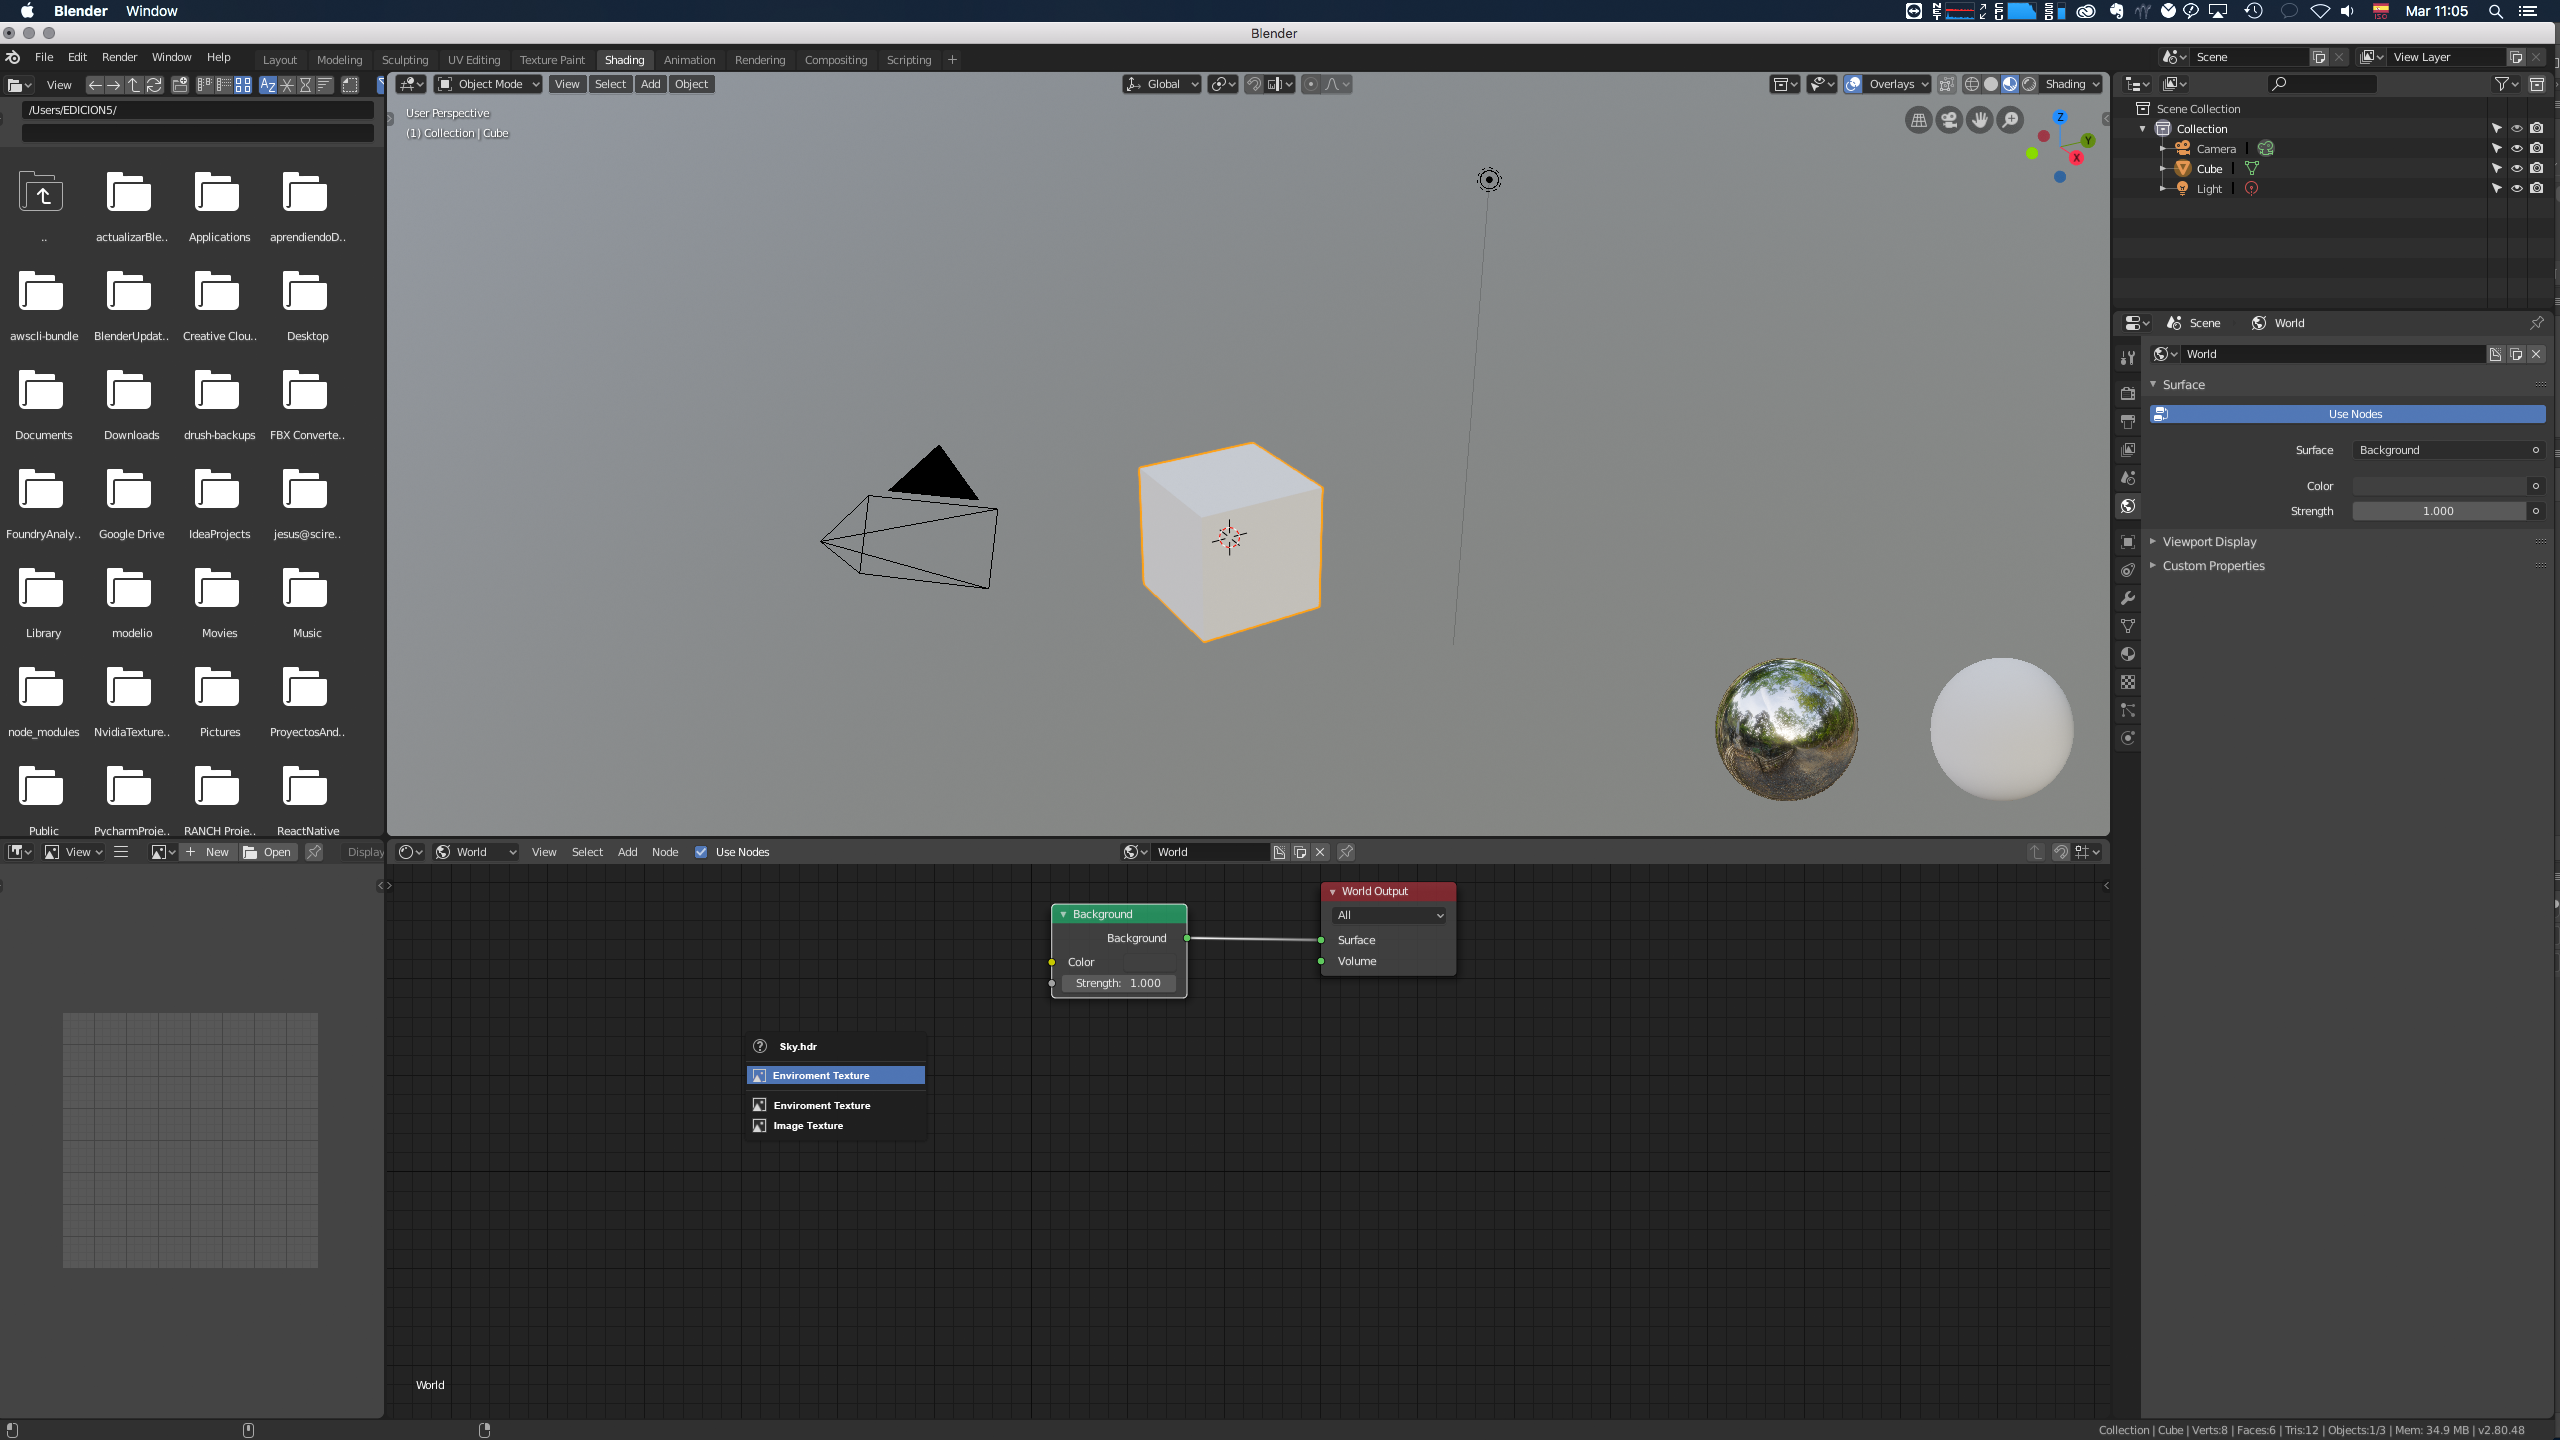Open the Render properties tab icon
The image size is (2560, 1440).
click(2128, 393)
